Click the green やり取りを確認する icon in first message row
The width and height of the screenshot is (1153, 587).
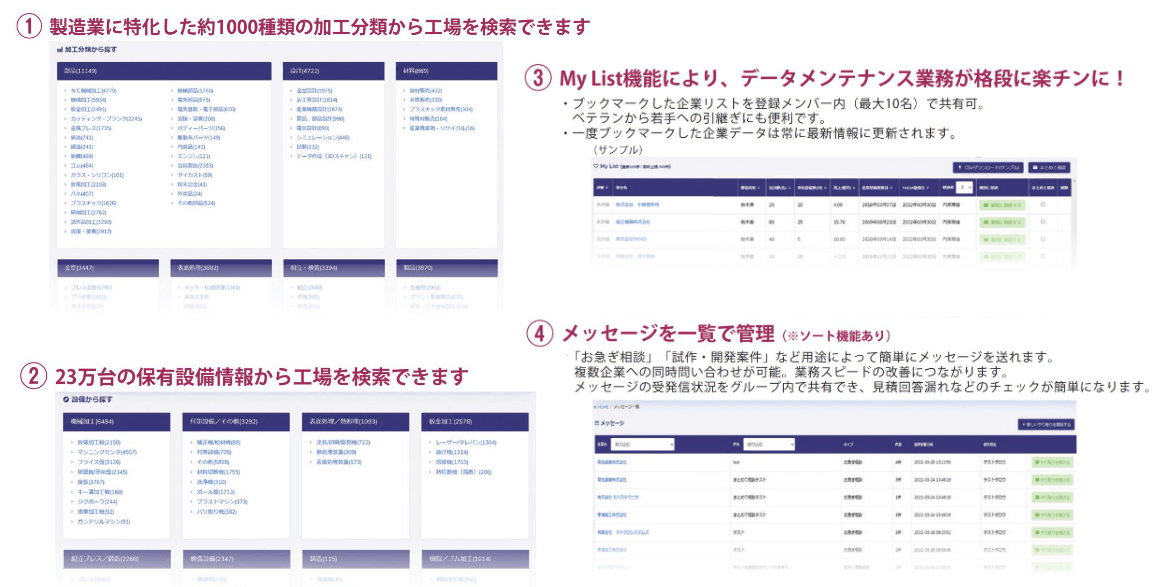point(1035,462)
